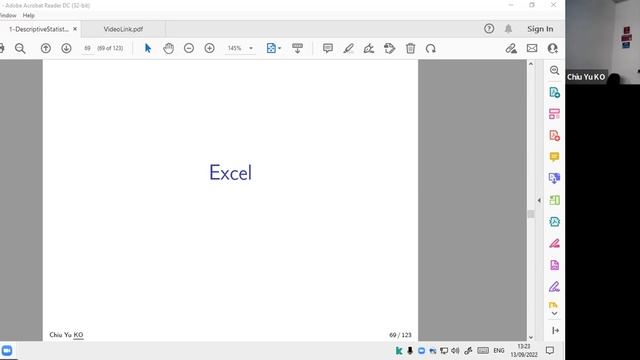The height and width of the screenshot is (360, 640).
Task: Click the scrolling mode toolbar icon
Action: click(298, 48)
